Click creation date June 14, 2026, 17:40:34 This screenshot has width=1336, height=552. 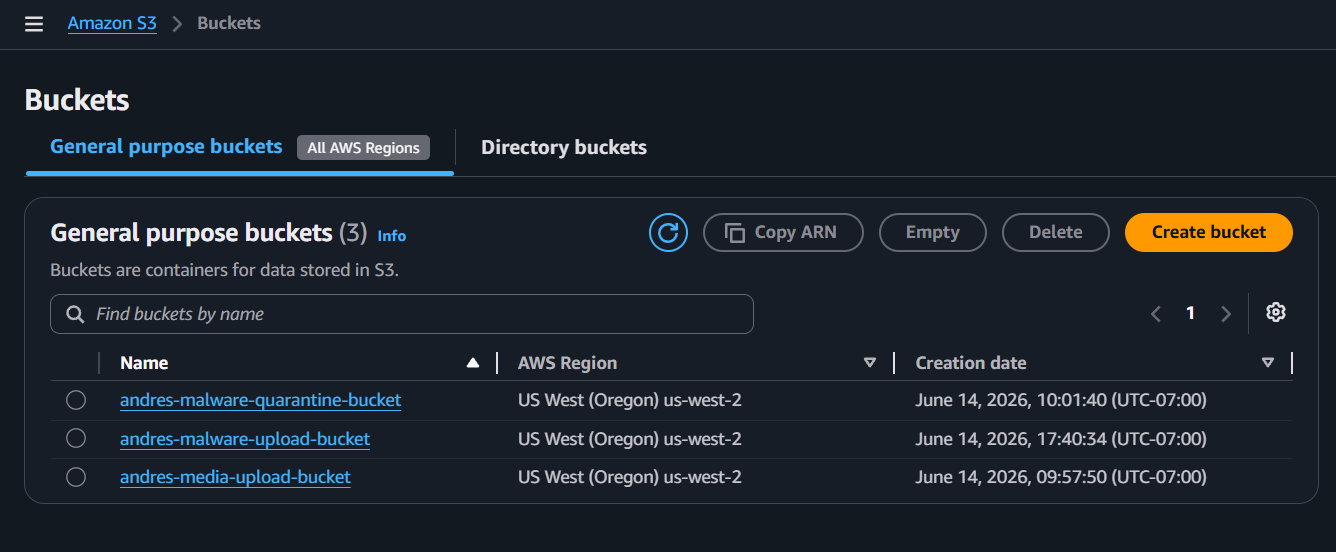click(1061, 438)
